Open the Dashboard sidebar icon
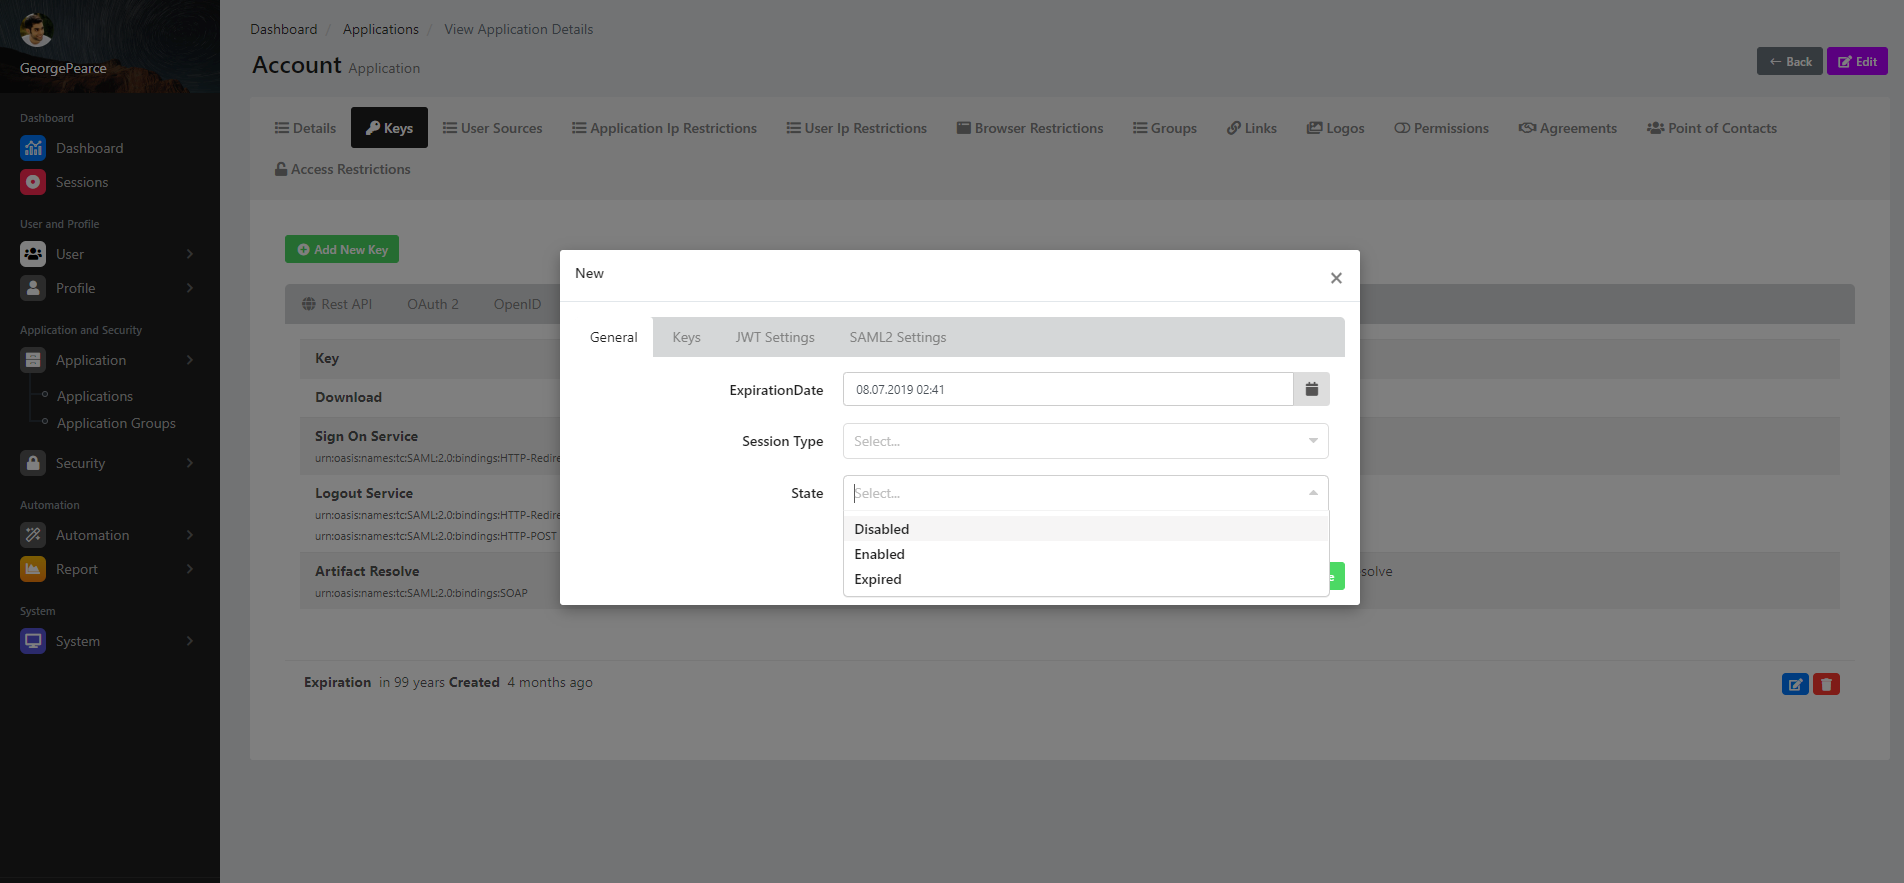This screenshot has height=883, width=1904. (33, 148)
